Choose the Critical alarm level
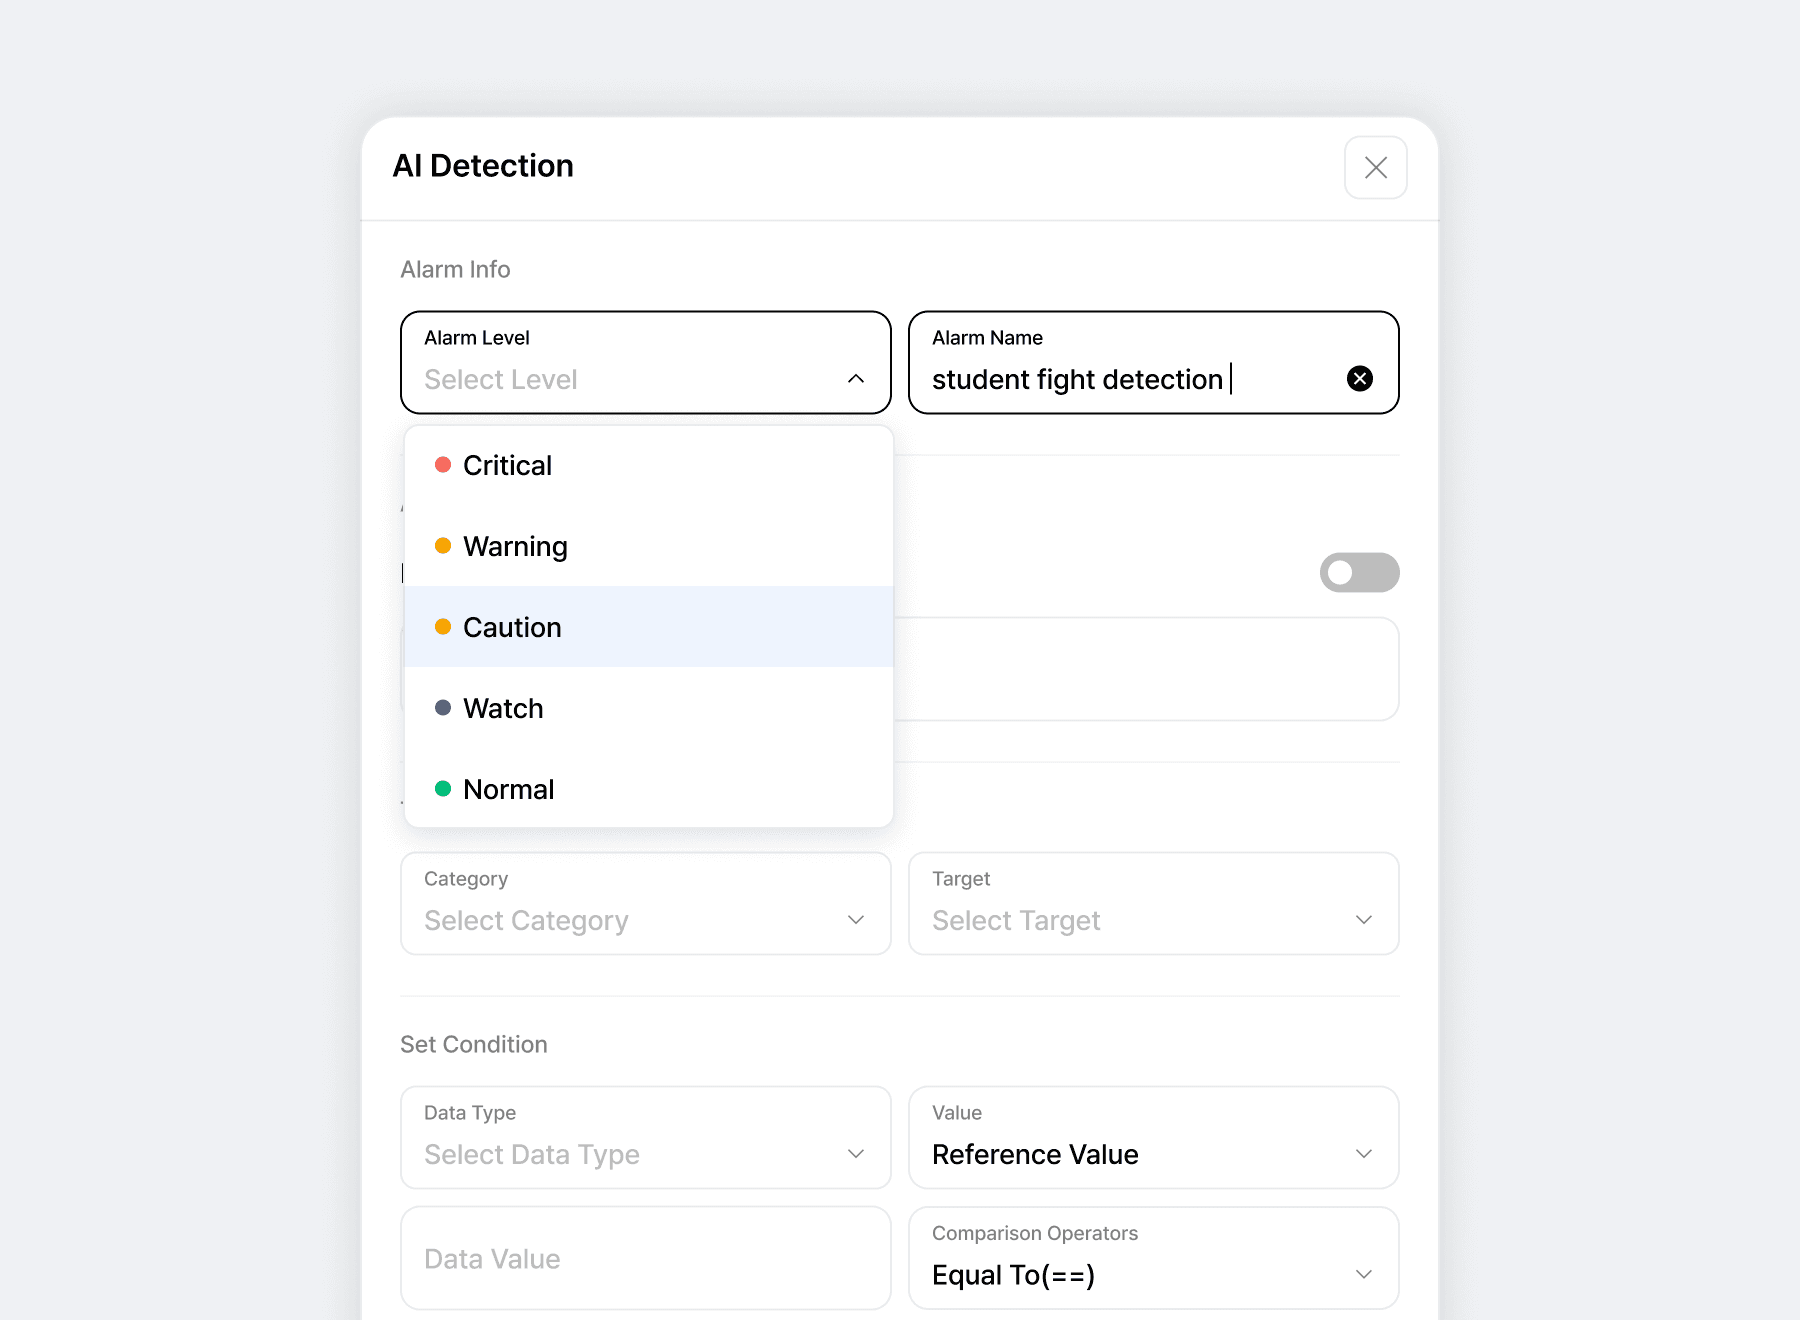 [507, 466]
